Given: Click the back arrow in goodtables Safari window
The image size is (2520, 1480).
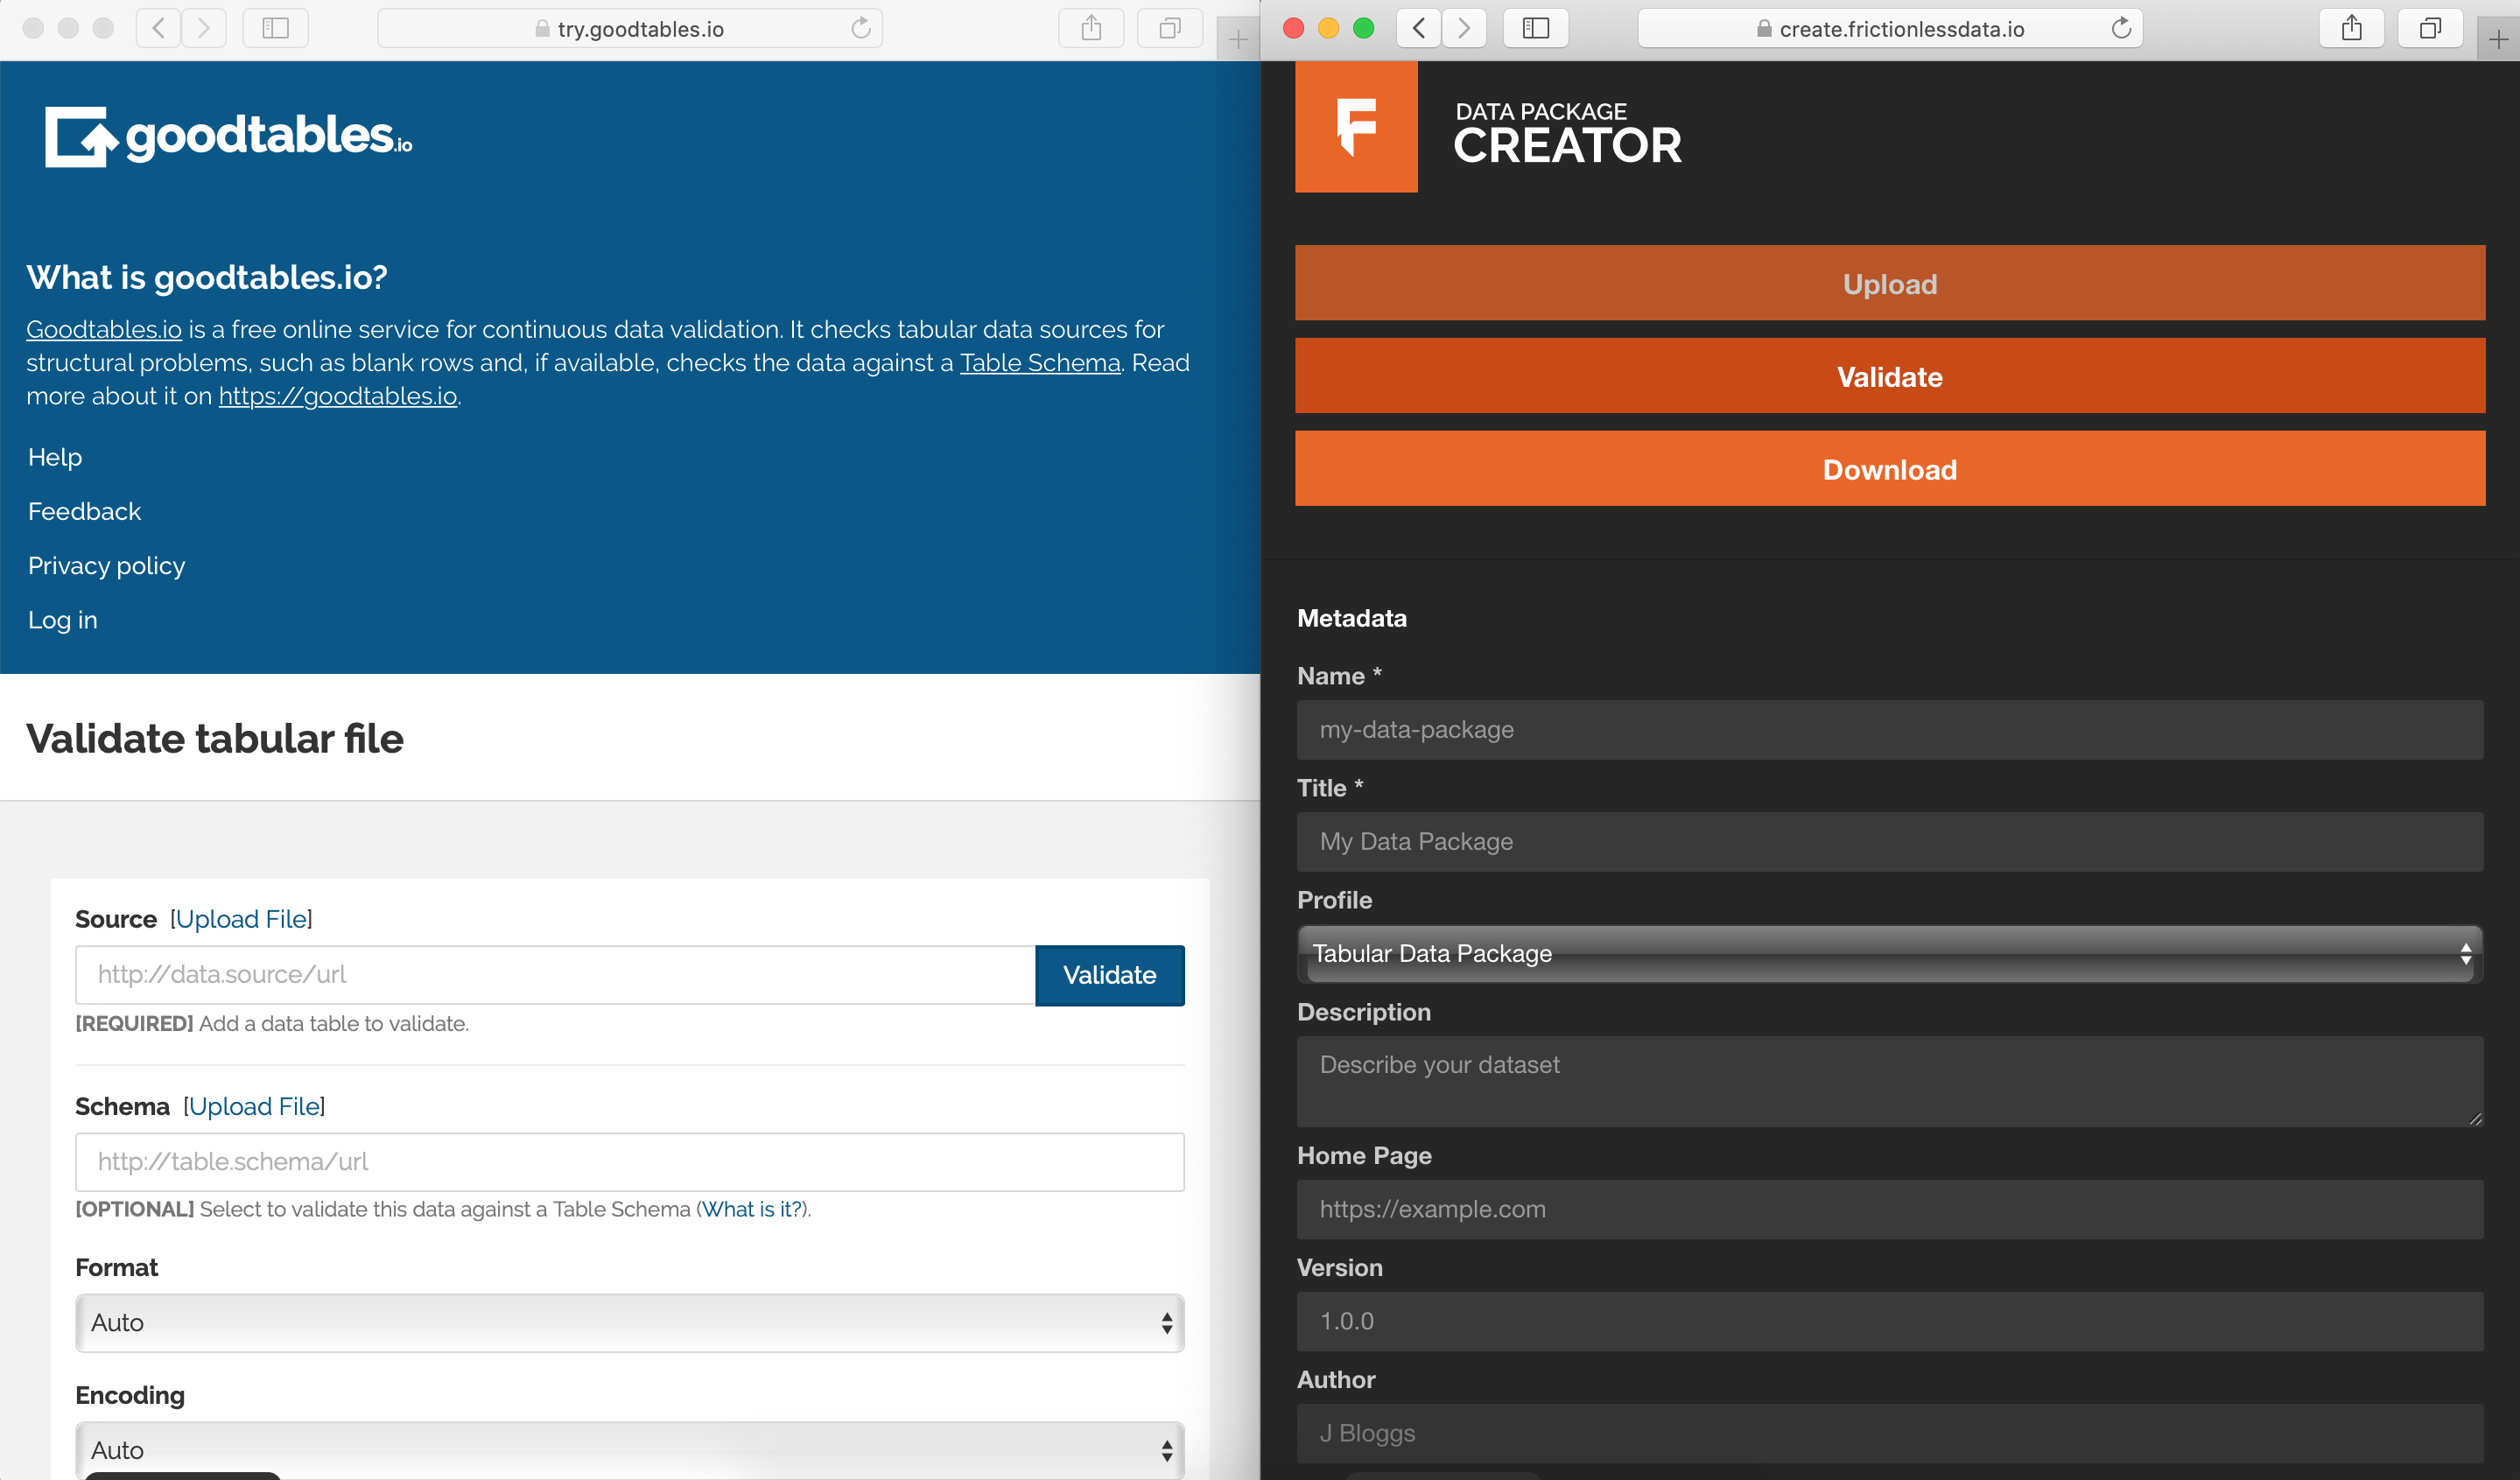Looking at the screenshot, I should [158, 28].
